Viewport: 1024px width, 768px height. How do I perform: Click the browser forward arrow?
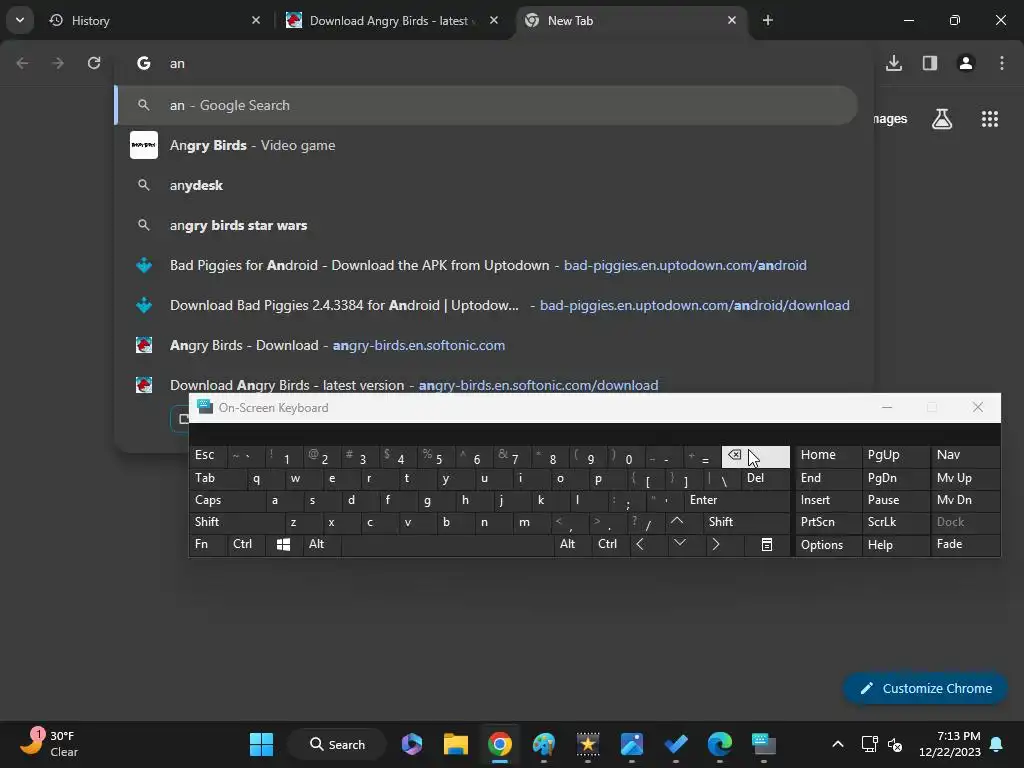click(58, 63)
